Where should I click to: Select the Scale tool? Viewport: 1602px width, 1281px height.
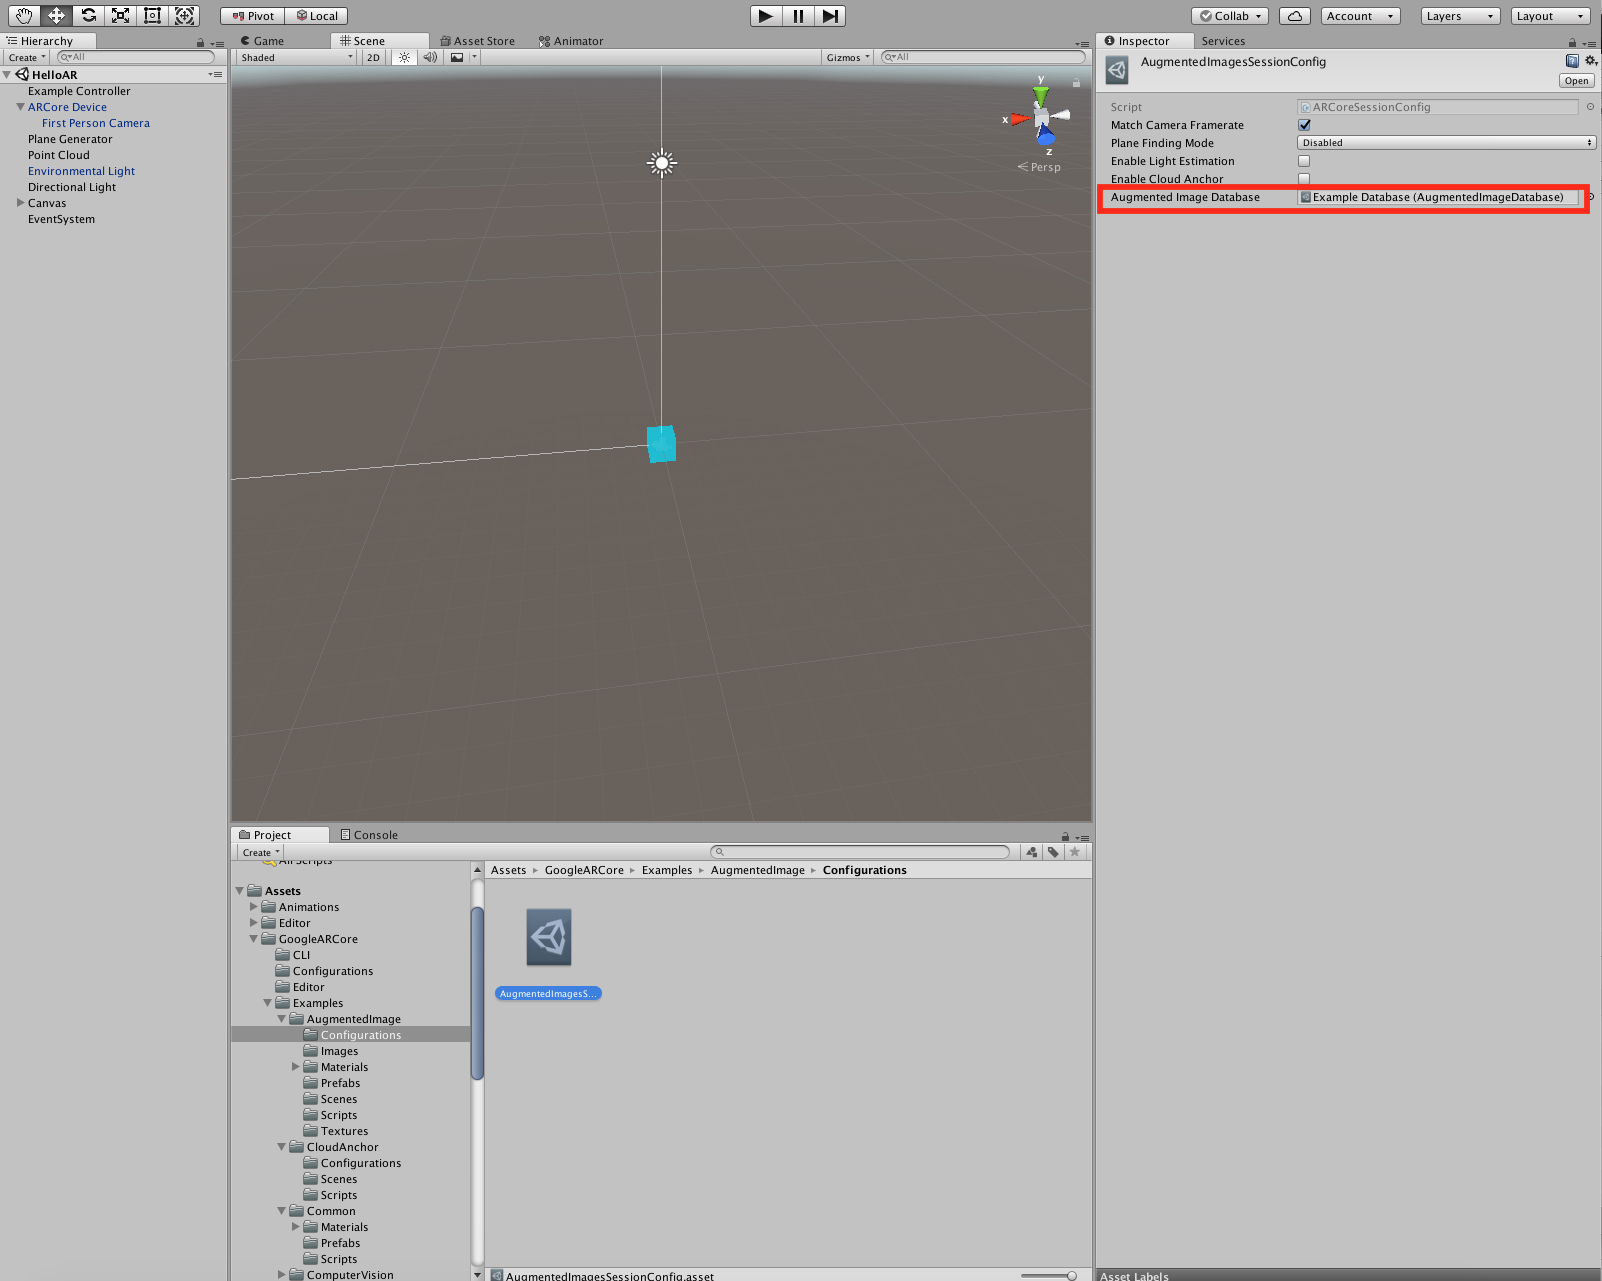tap(121, 16)
